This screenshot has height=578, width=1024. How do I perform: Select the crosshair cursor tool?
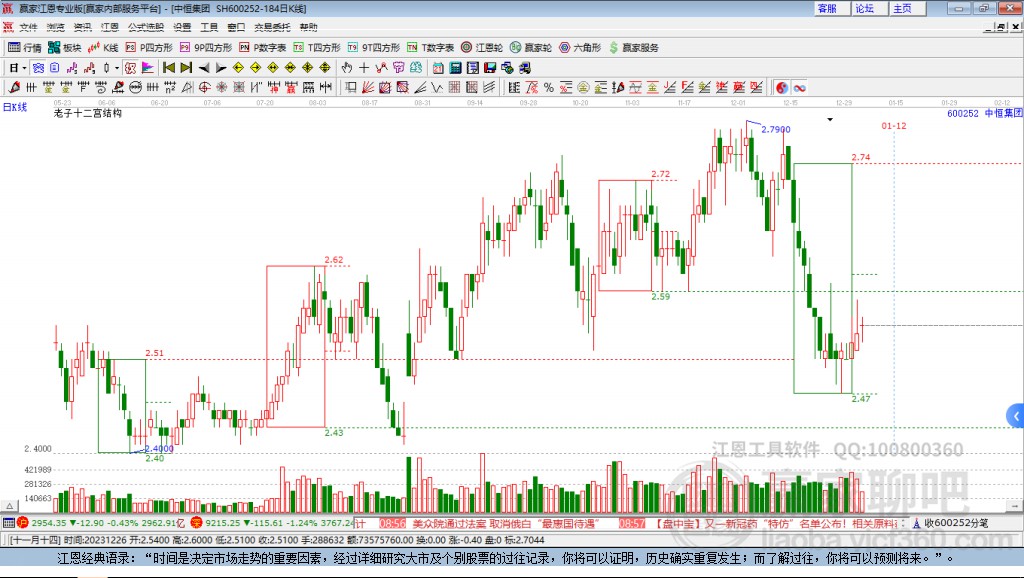click(364, 68)
